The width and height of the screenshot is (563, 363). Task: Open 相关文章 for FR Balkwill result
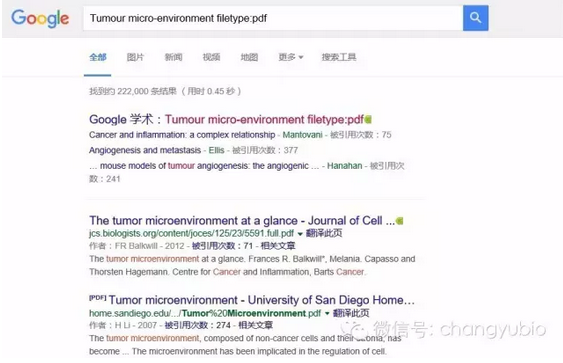(x=278, y=246)
